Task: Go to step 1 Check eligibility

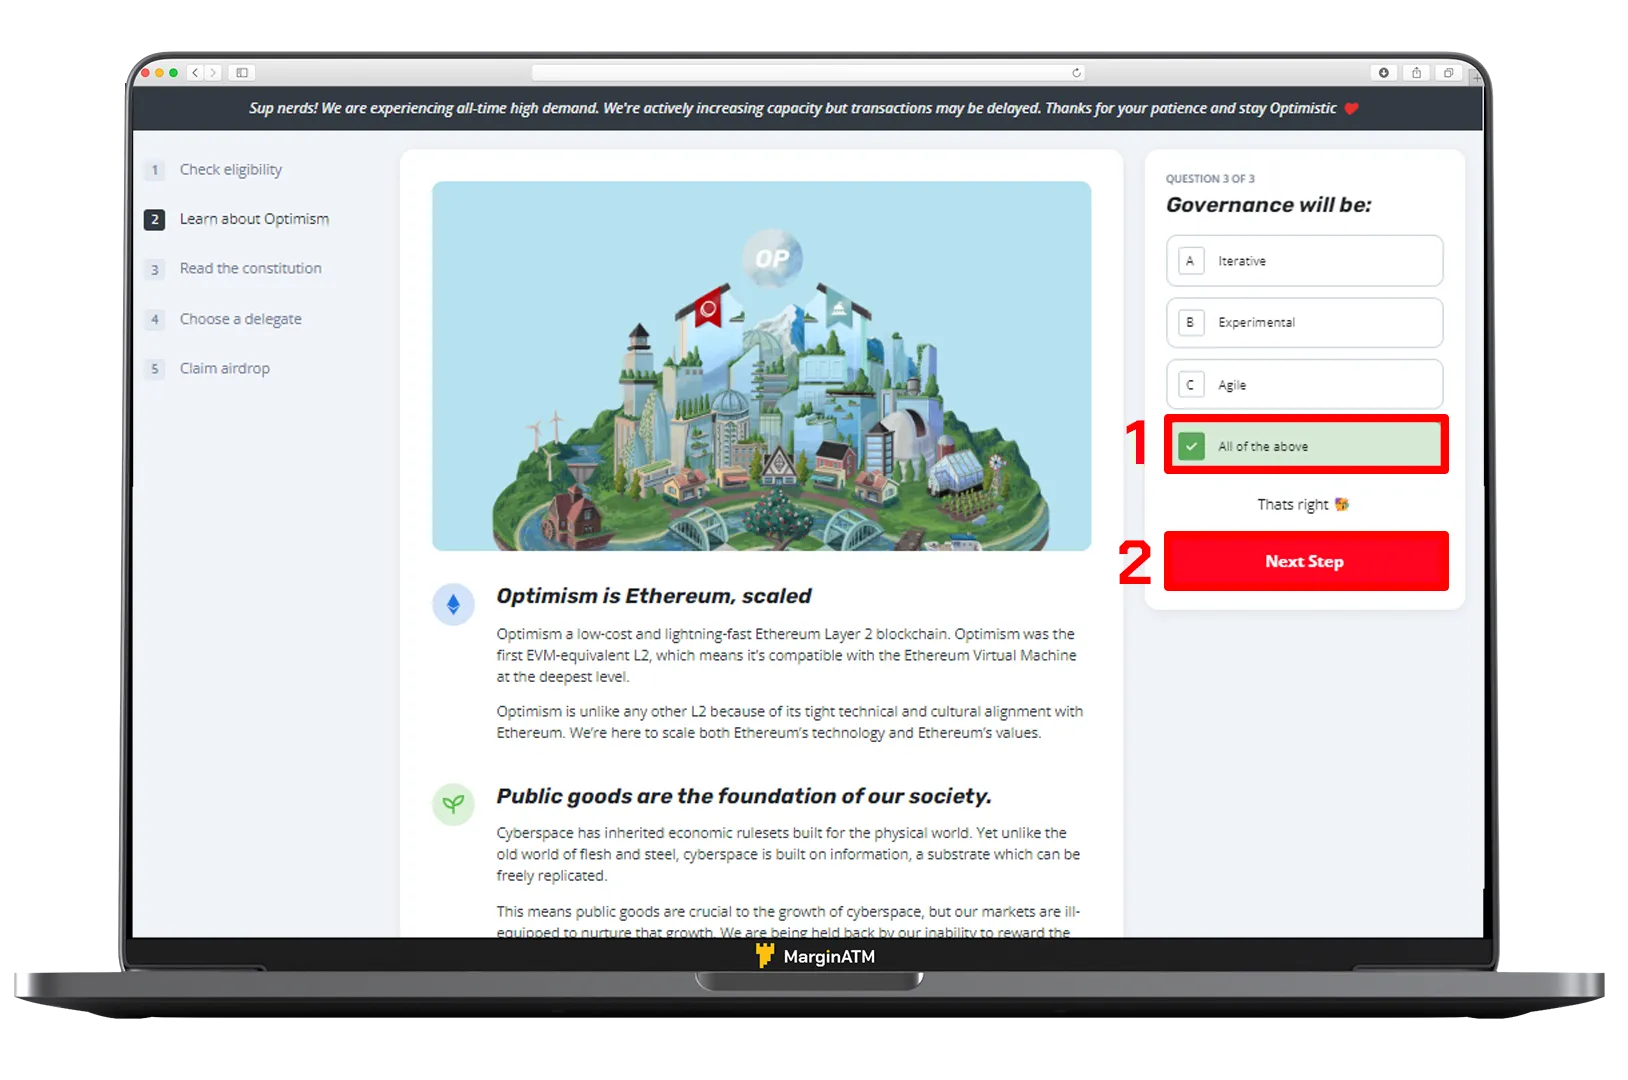Action: click(213, 170)
